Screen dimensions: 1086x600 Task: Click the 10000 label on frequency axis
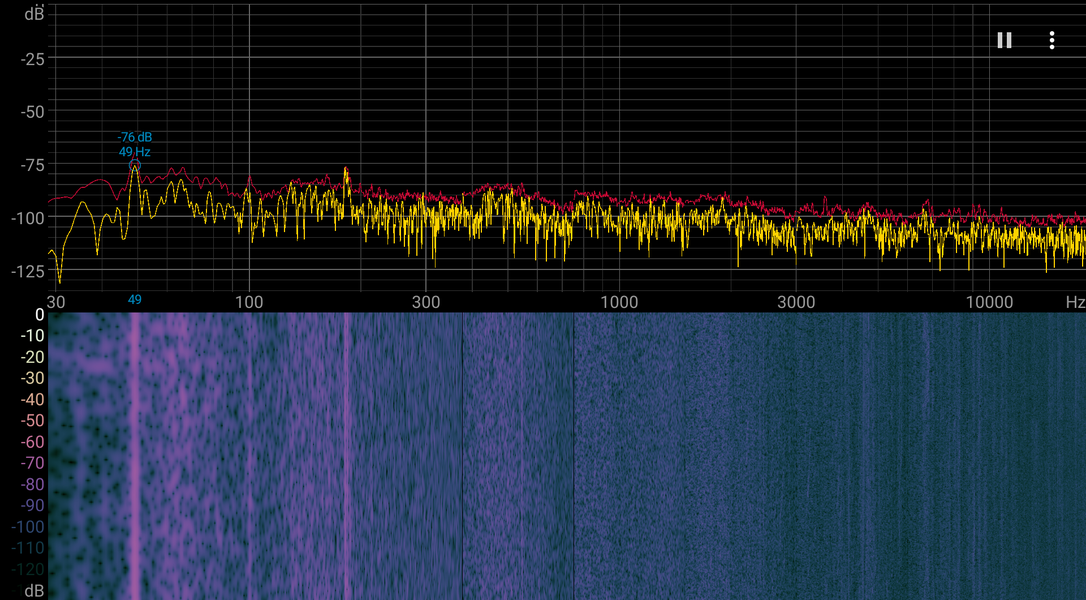[989, 302]
